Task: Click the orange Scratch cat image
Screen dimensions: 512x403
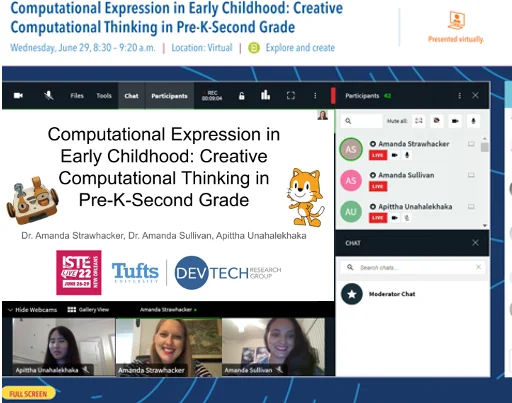Action: (x=305, y=197)
